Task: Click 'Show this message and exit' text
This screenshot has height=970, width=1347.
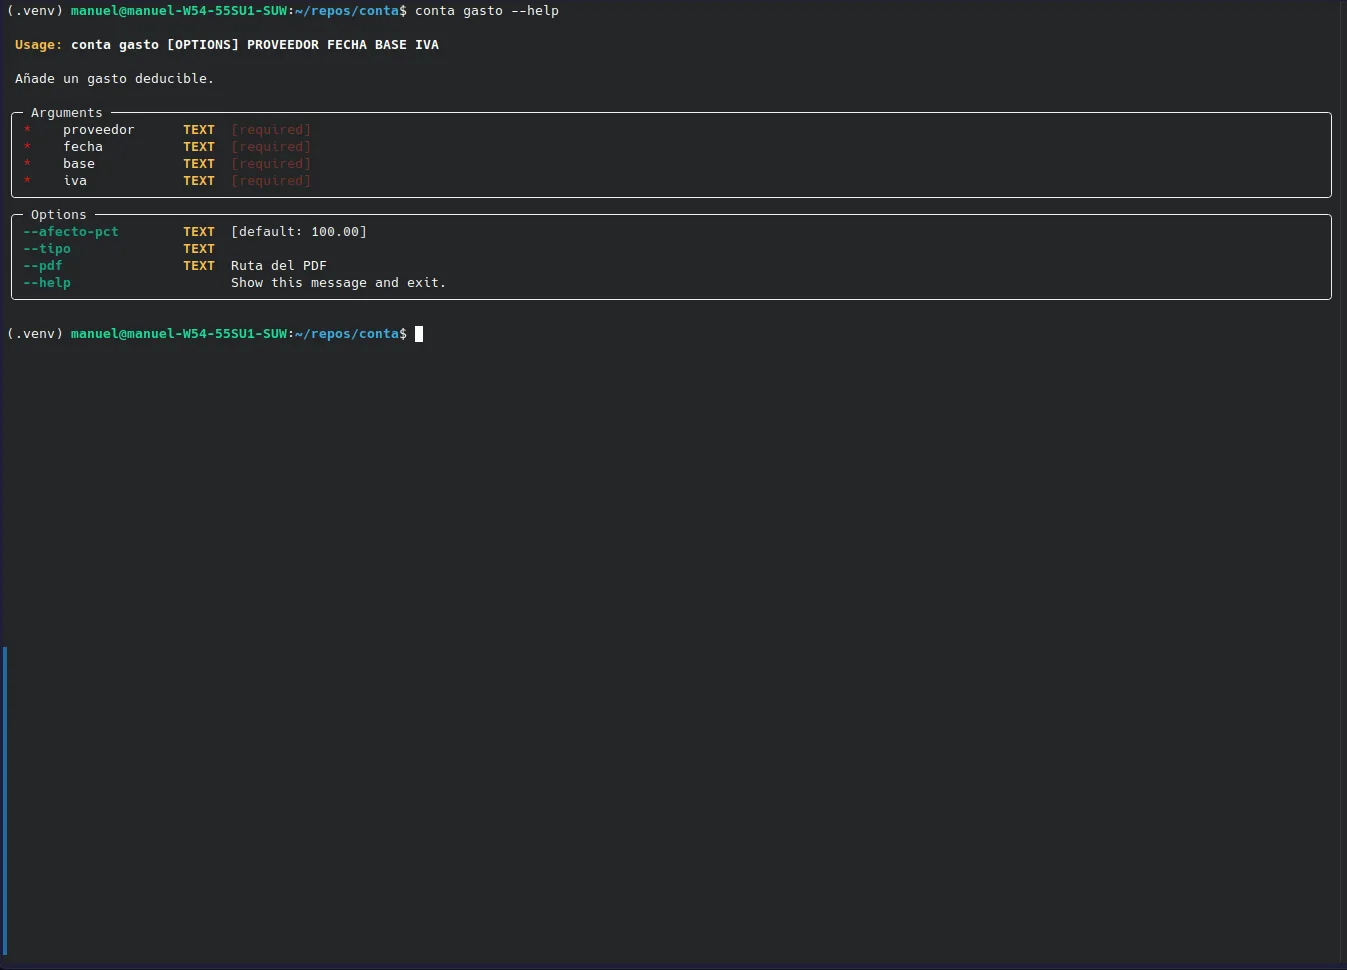Action: click(340, 282)
